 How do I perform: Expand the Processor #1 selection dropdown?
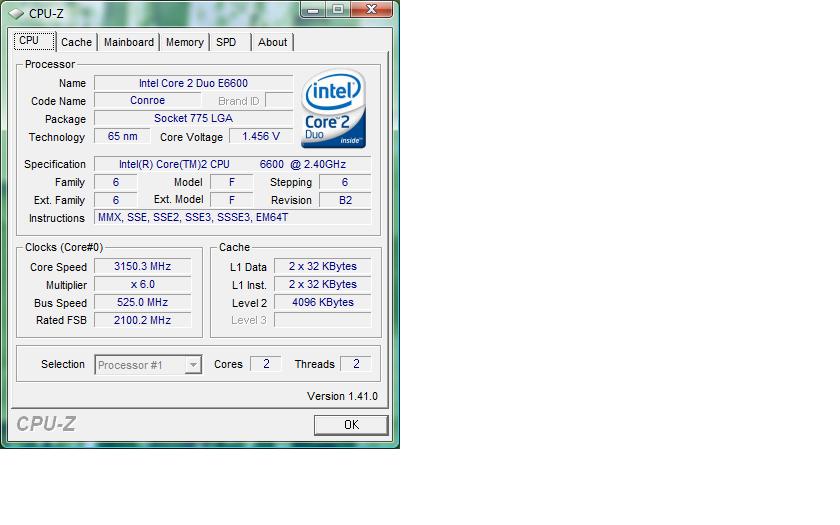pos(193,365)
